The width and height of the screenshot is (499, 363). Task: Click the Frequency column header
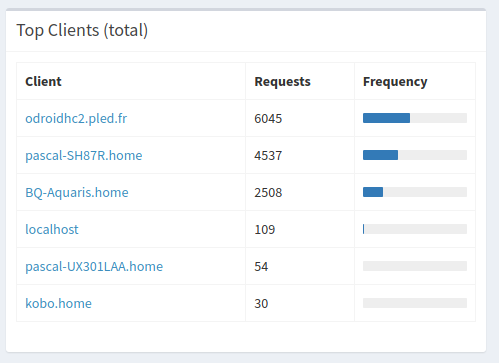395,82
